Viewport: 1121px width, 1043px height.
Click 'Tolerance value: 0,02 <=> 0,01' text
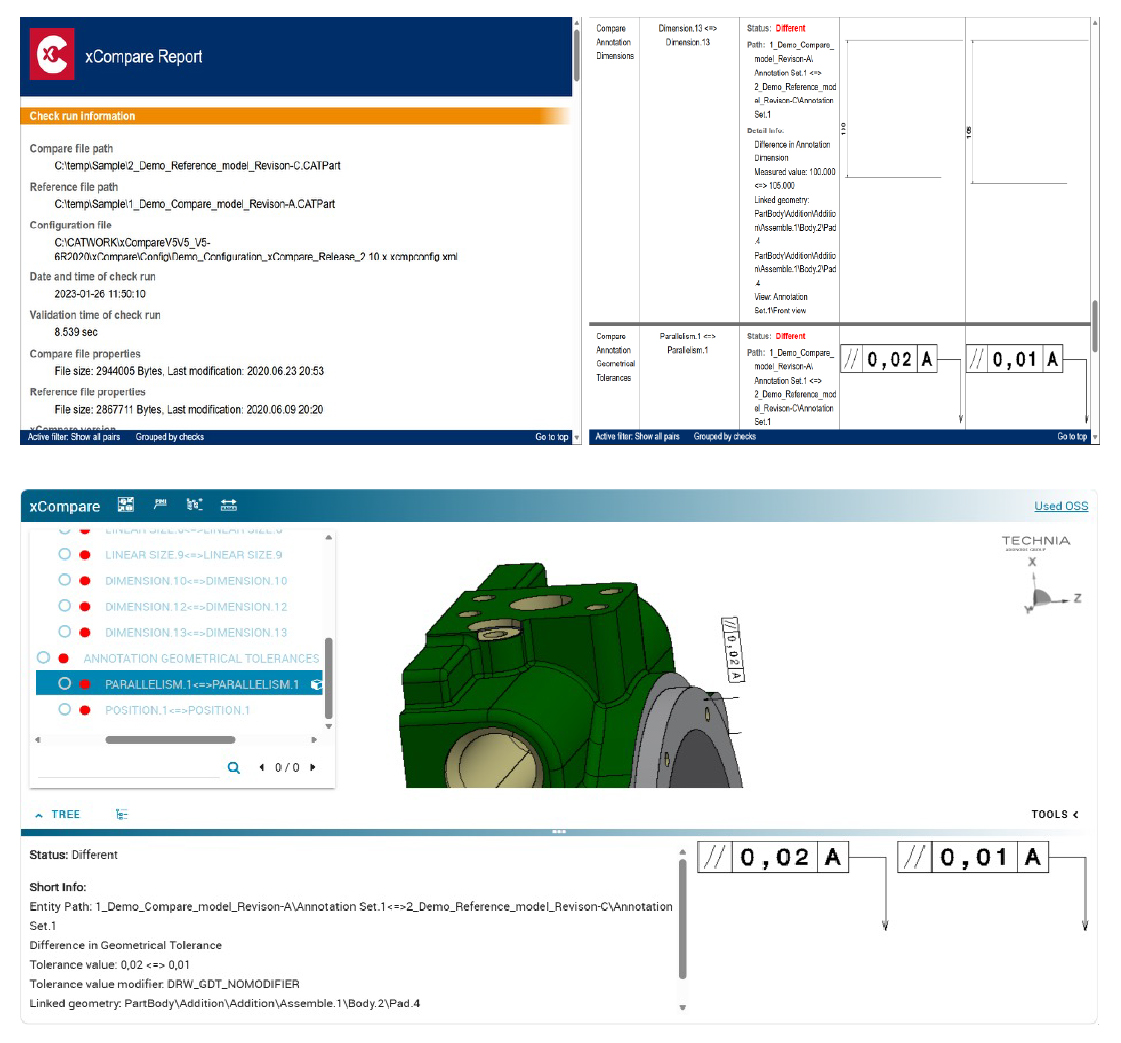109,965
